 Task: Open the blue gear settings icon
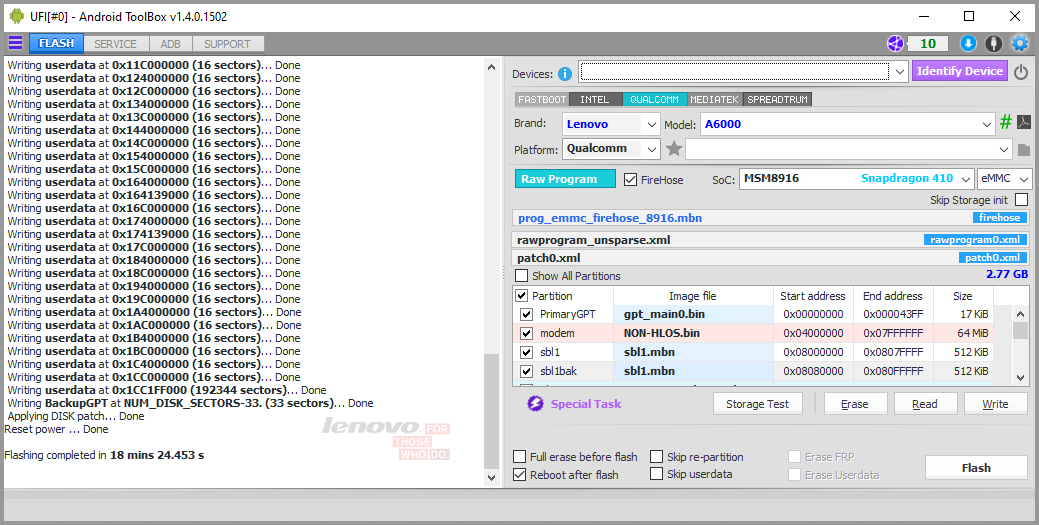1020,44
